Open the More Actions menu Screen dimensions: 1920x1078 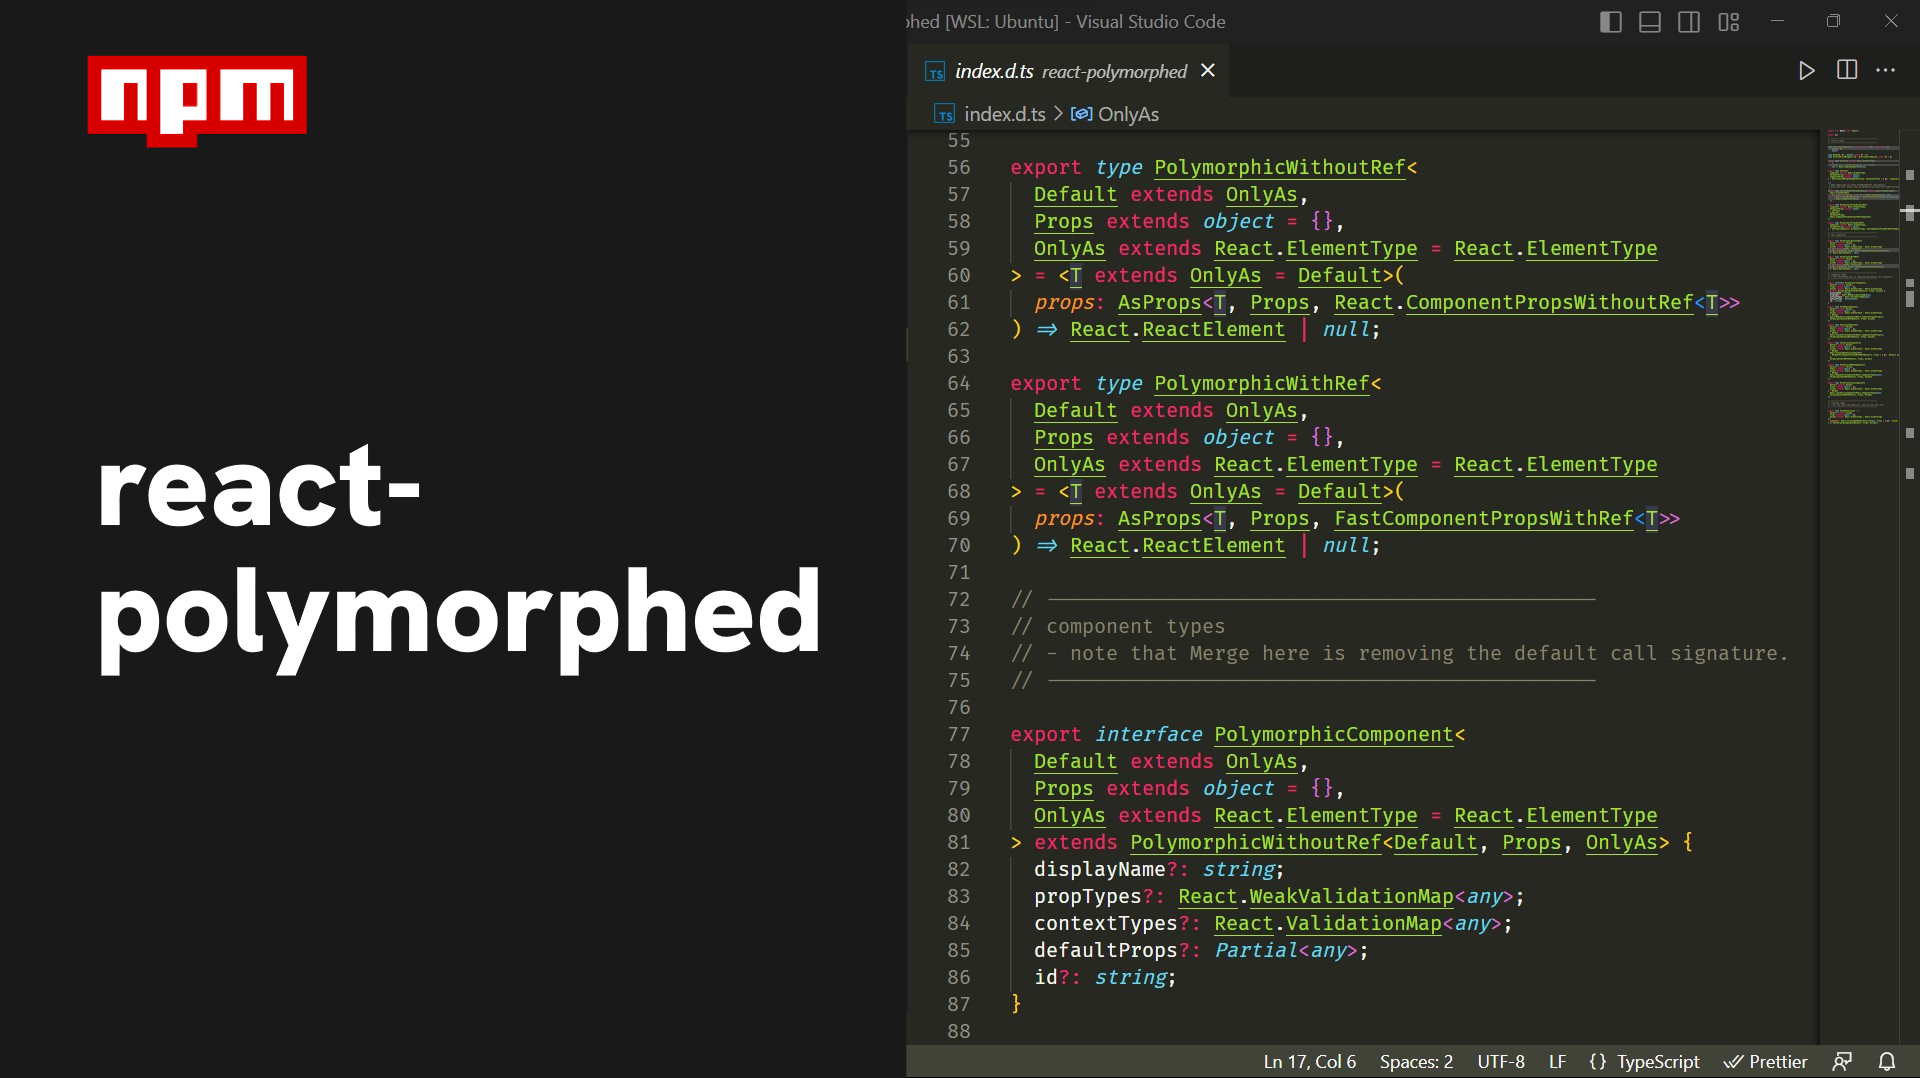tap(1887, 70)
